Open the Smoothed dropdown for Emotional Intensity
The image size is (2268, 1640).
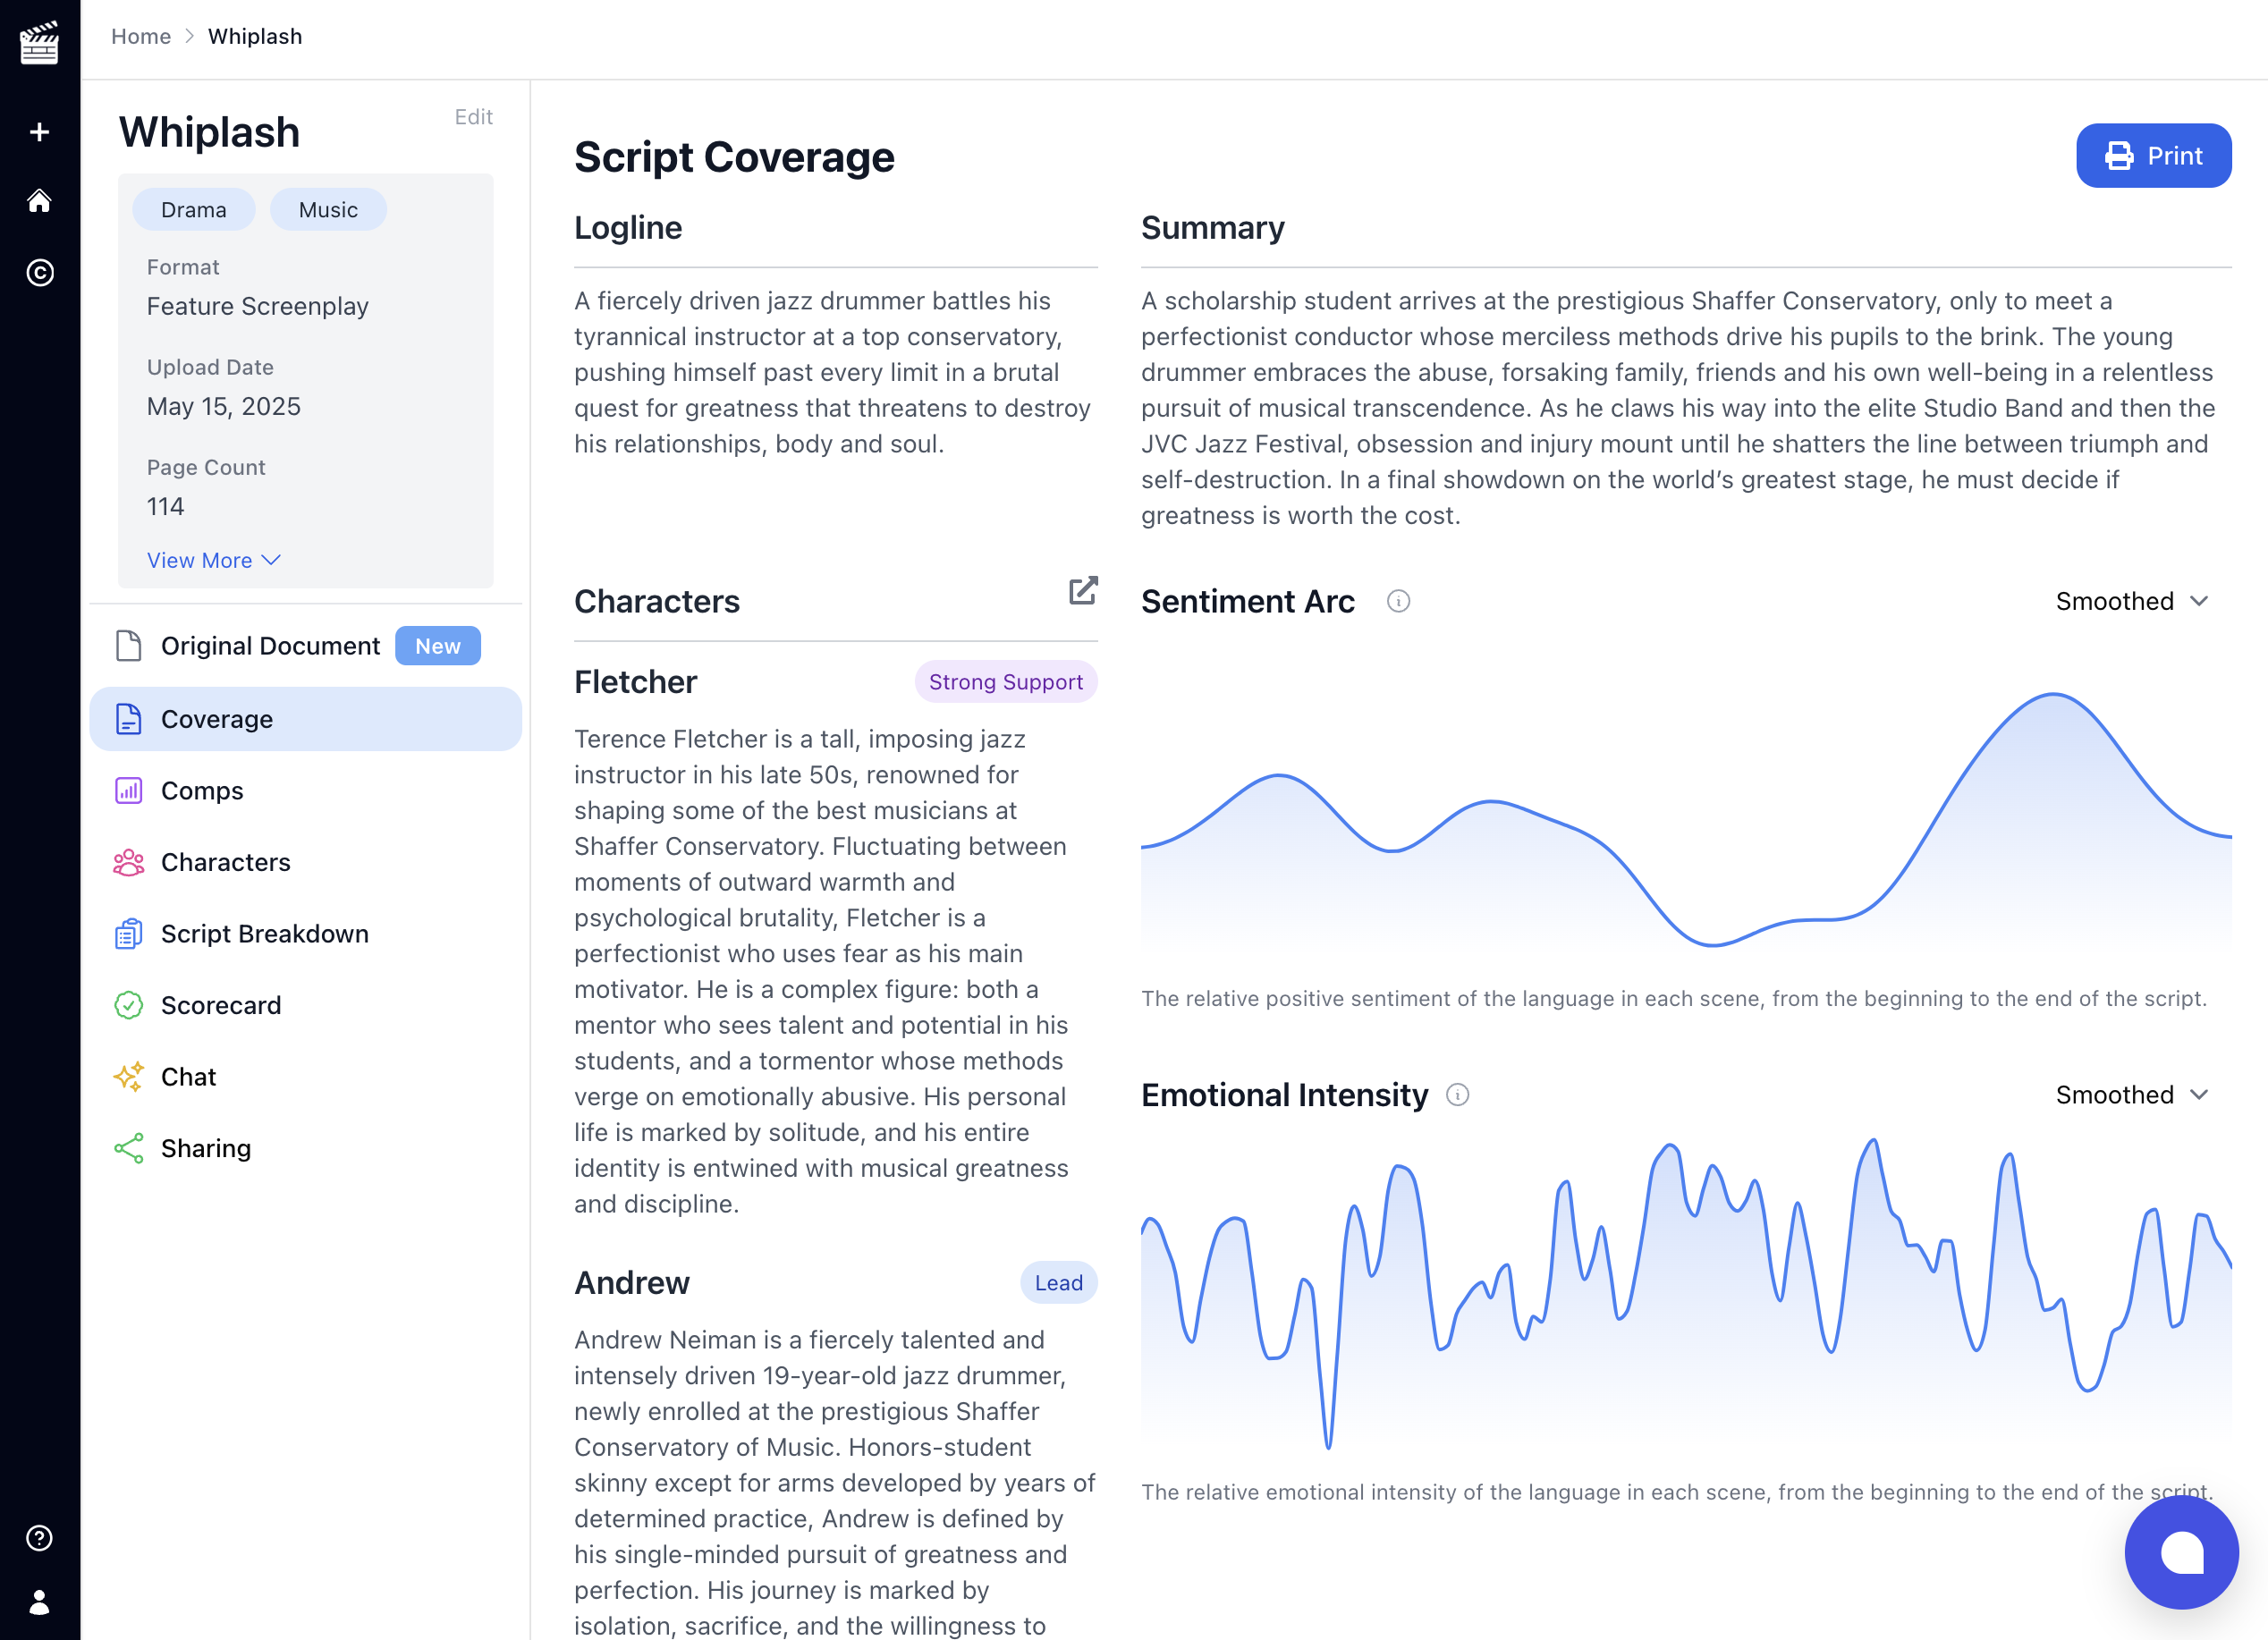pos(2133,1095)
